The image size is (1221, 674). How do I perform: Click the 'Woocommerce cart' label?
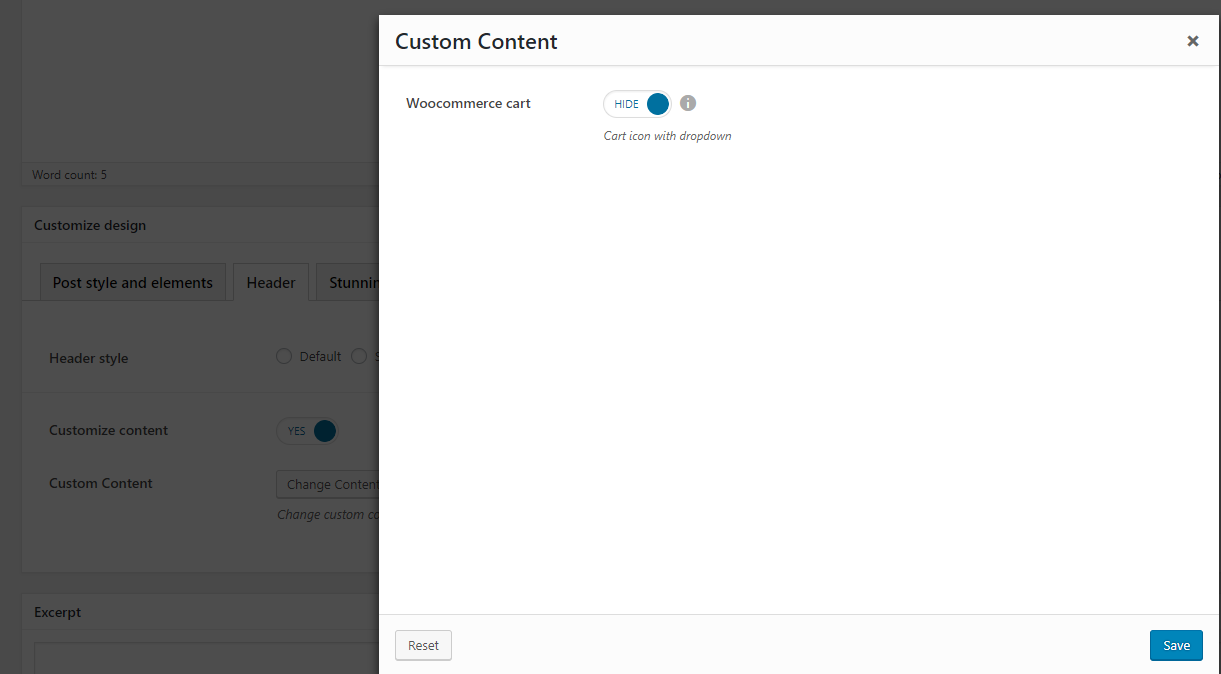468,103
